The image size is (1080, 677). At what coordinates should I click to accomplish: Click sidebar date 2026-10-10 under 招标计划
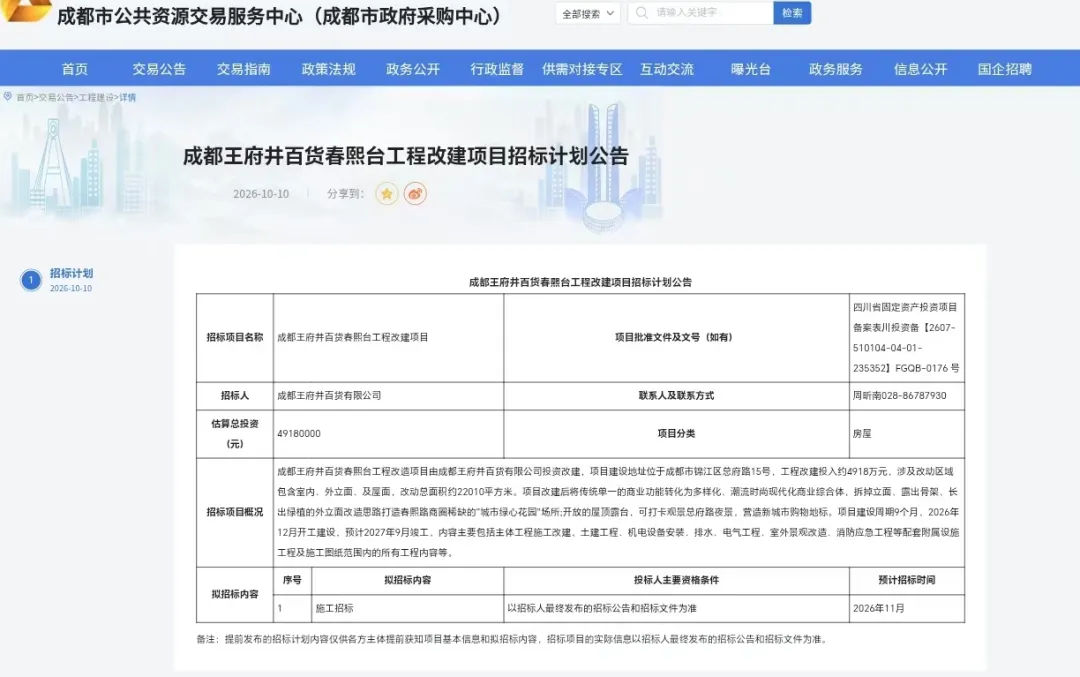[x=70, y=289]
